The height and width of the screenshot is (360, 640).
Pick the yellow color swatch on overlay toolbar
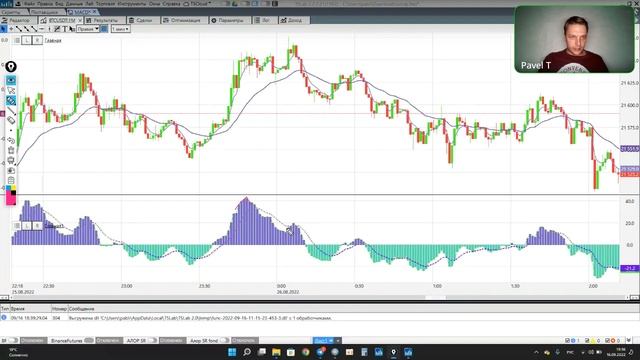tap(13, 188)
